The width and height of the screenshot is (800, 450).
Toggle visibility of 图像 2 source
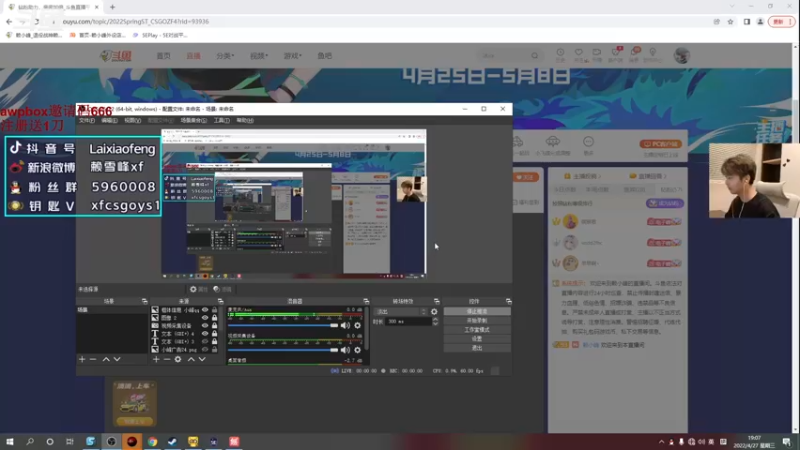[x=205, y=317]
